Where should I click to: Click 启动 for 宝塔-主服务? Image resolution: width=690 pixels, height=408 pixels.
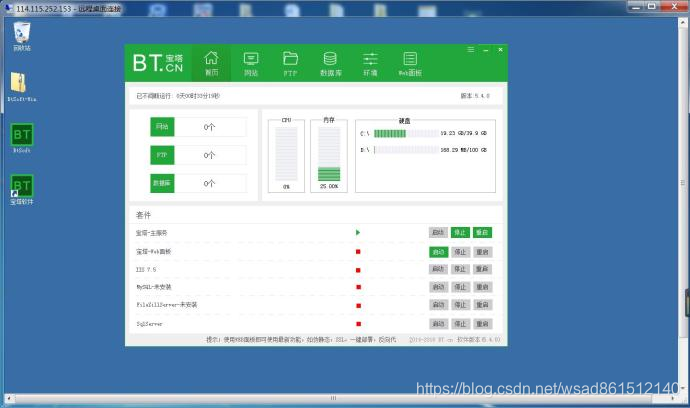(x=438, y=232)
